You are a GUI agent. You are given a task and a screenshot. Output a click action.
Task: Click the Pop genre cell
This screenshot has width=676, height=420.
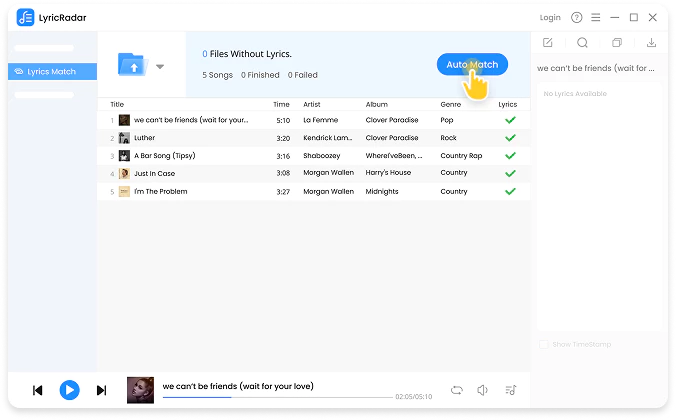[x=447, y=120]
